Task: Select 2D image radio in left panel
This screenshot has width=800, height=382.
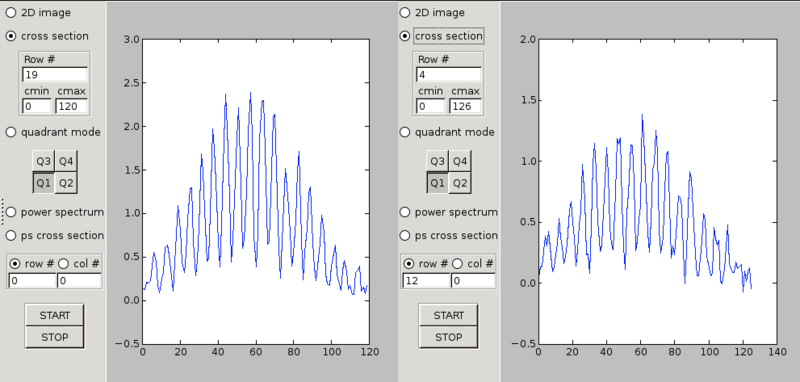Action: coord(10,12)
